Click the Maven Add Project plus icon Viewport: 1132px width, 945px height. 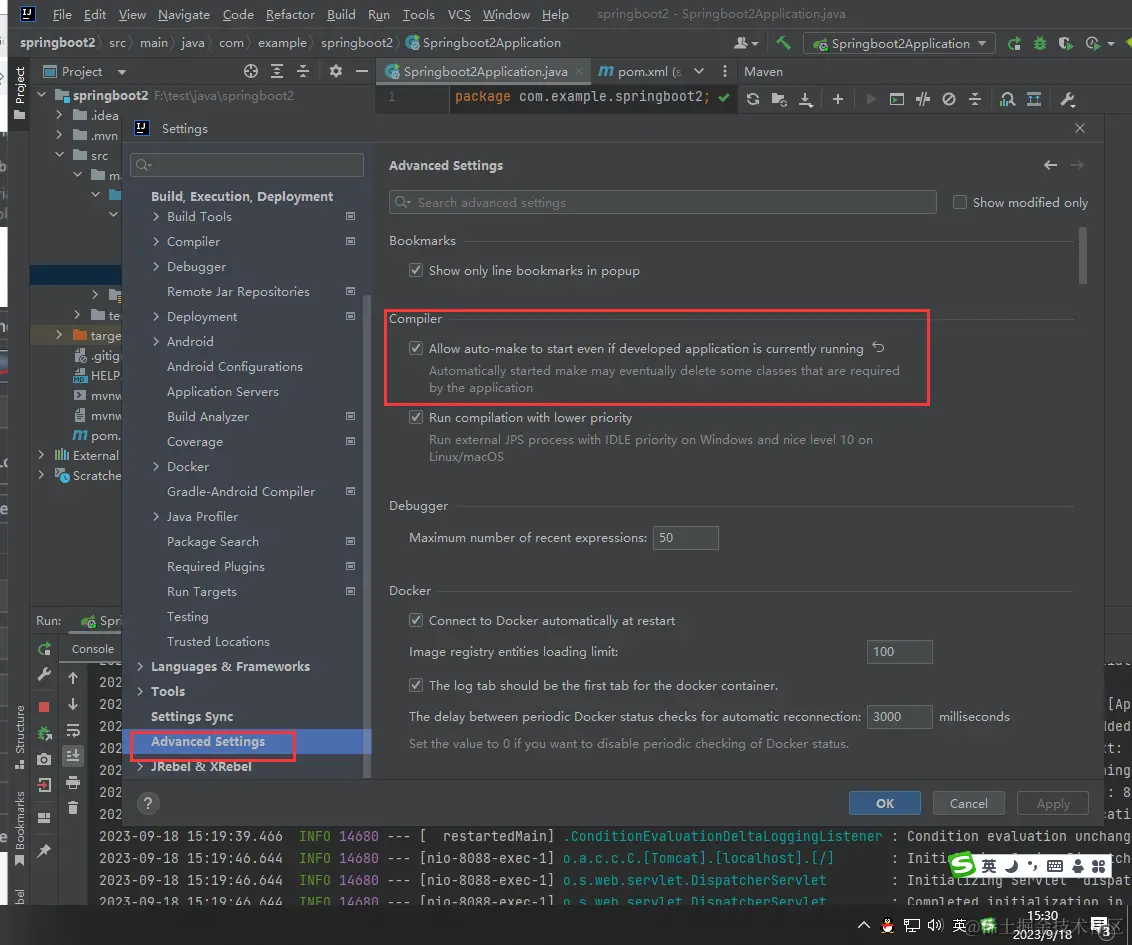837,99
